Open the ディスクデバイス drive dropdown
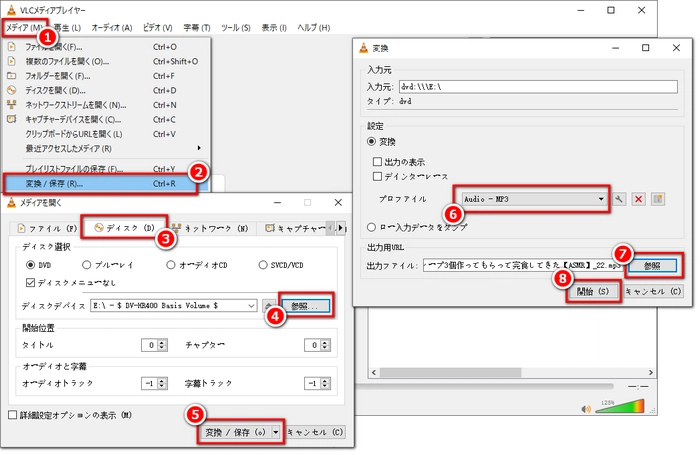 click(x=251, y=304)
